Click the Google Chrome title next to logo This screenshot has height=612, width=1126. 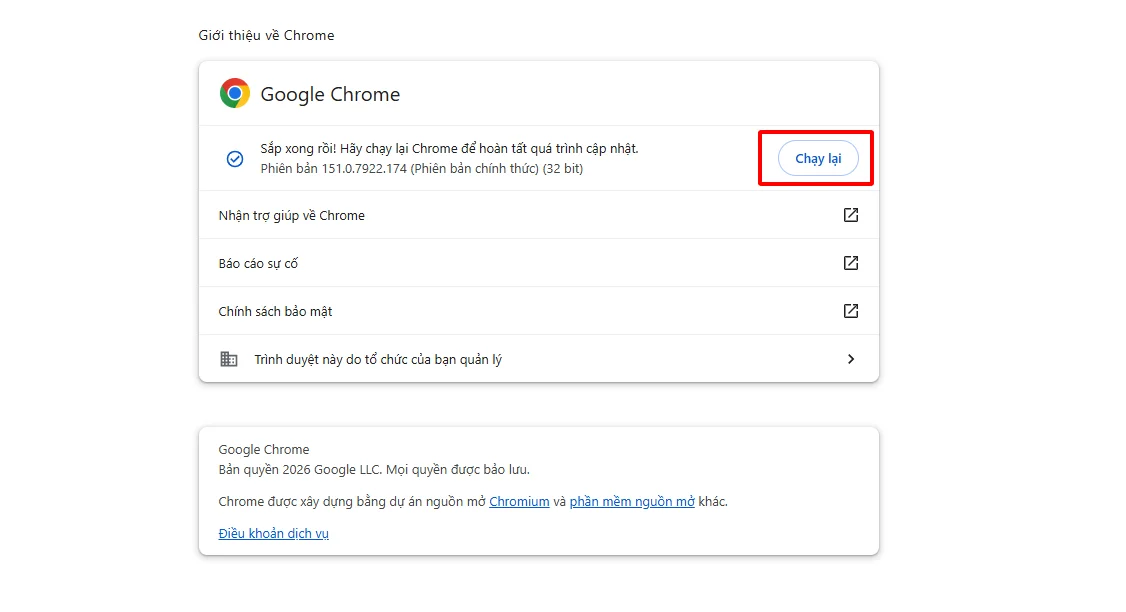coord(330,94)
